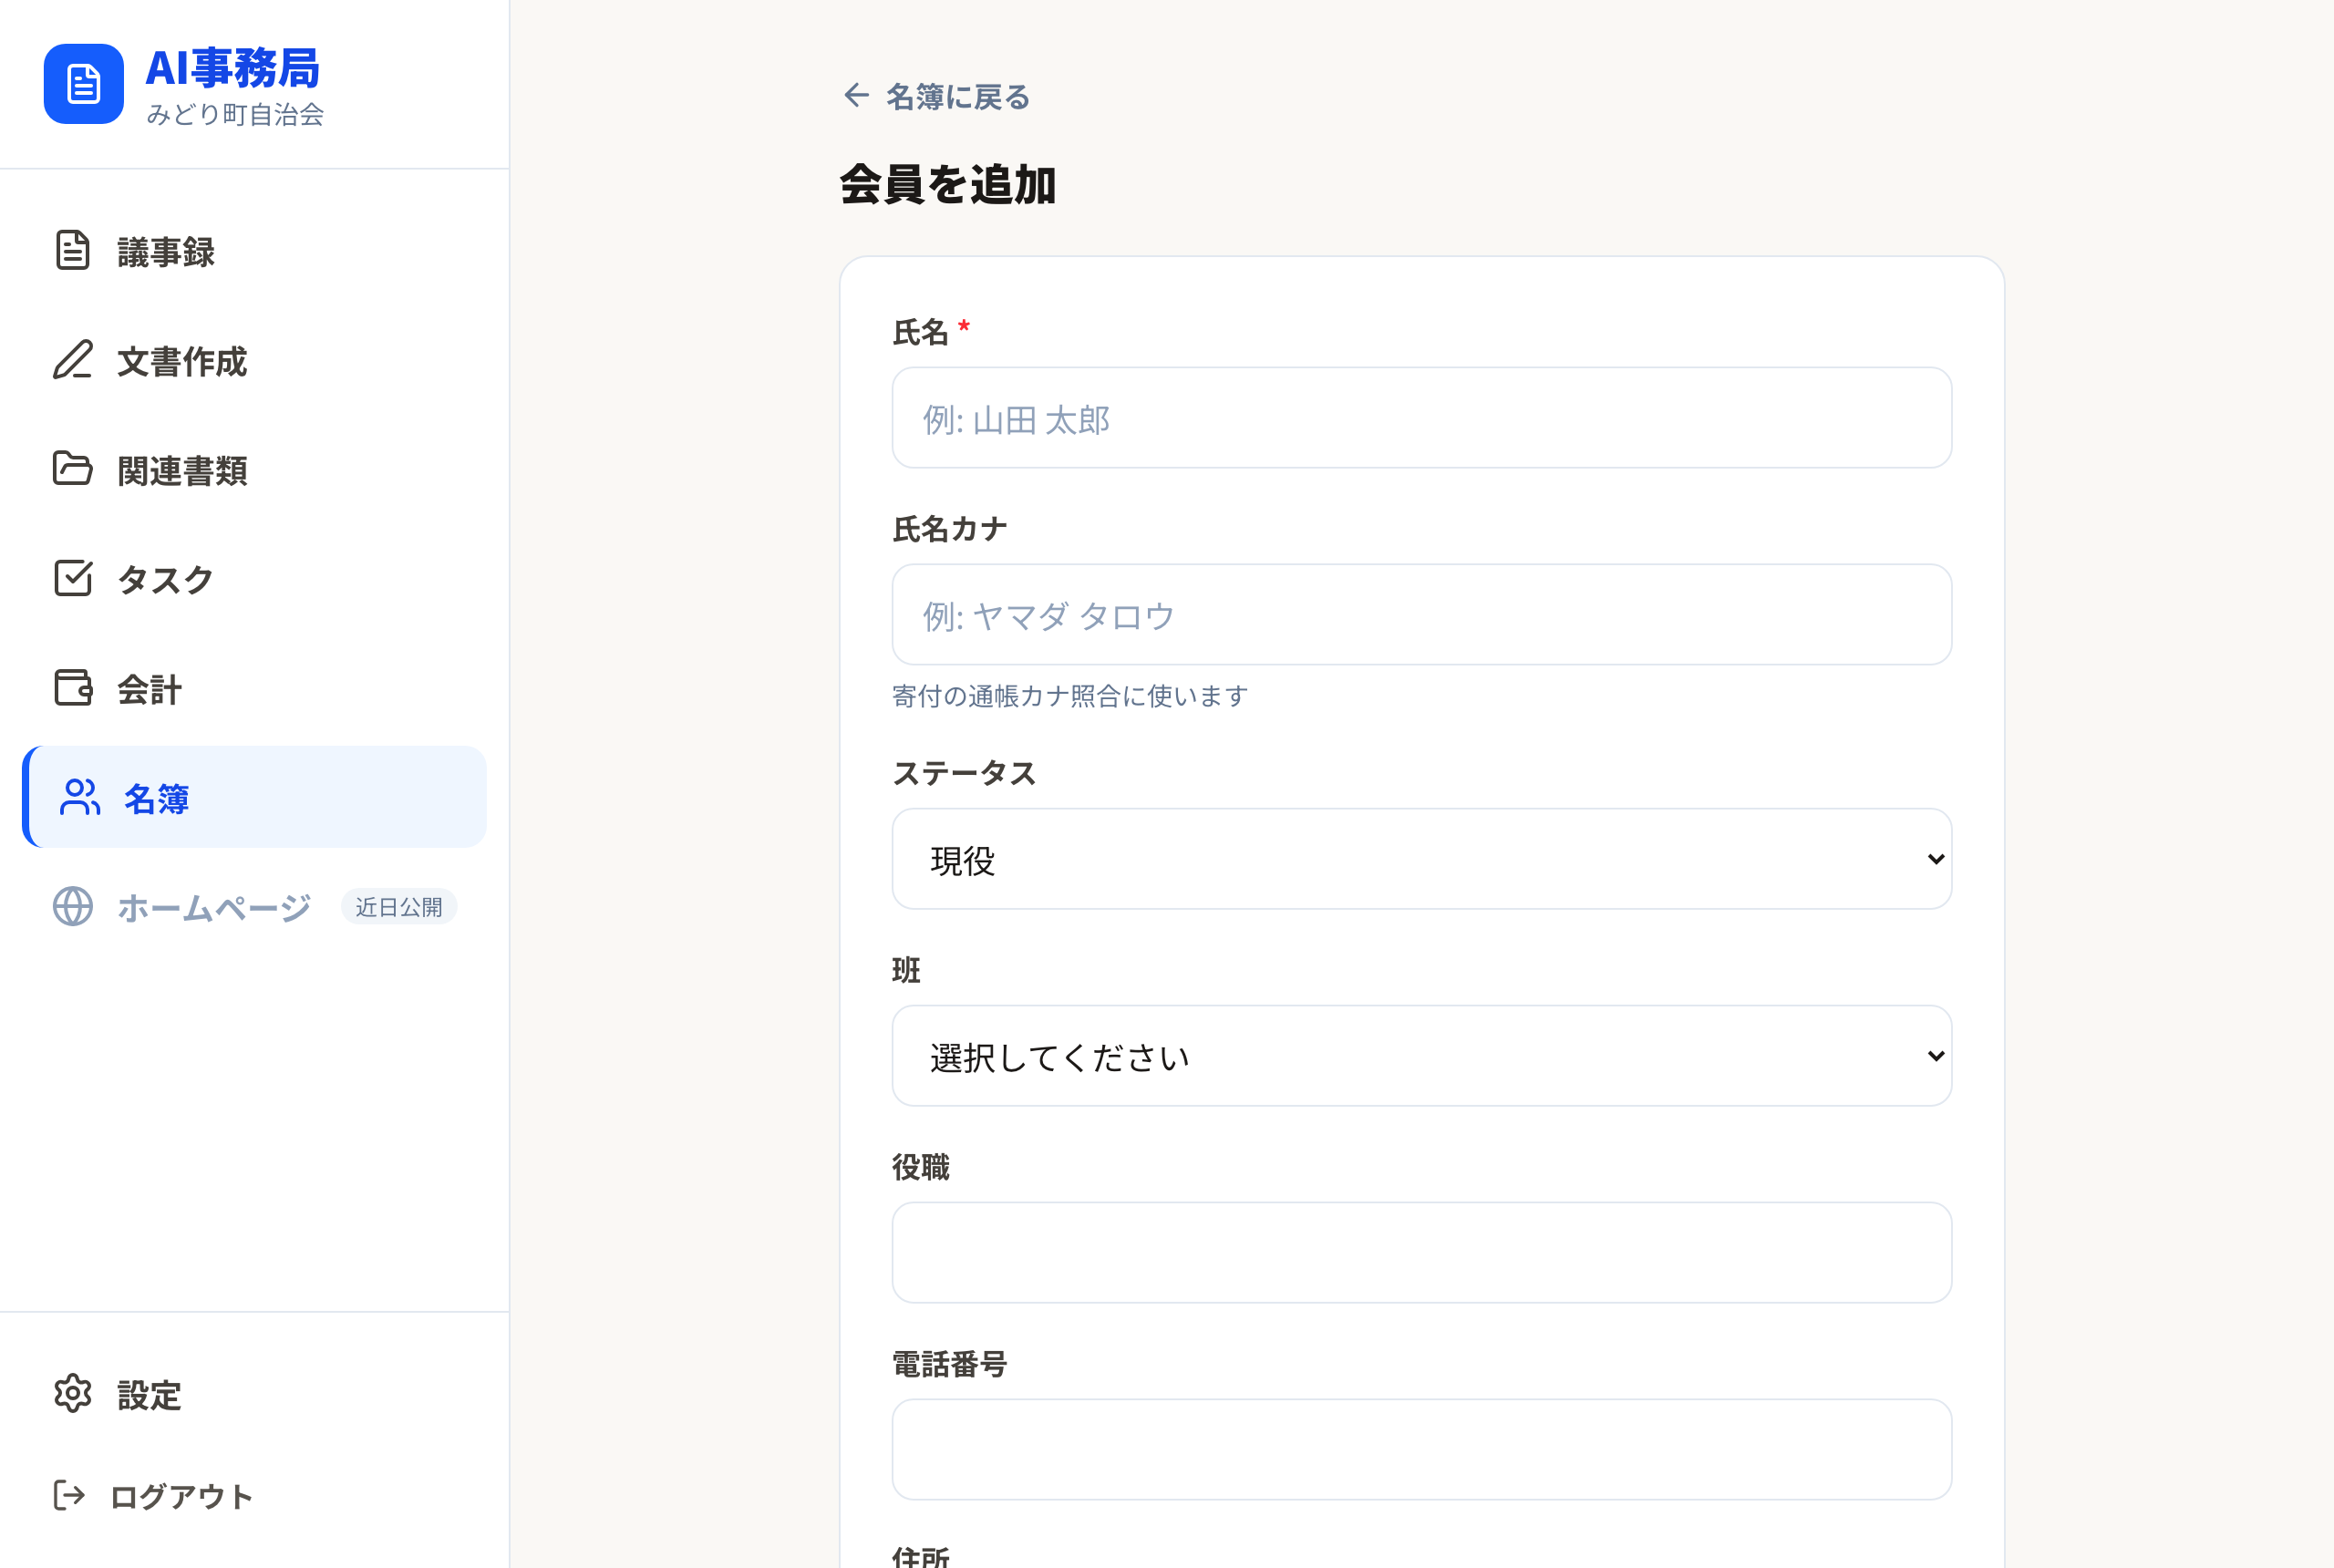Click the 寄付の通帳カナ照合に使います hint text
The height and width of the screenshot is (1568, 2334).
(x=1070, y=696)
